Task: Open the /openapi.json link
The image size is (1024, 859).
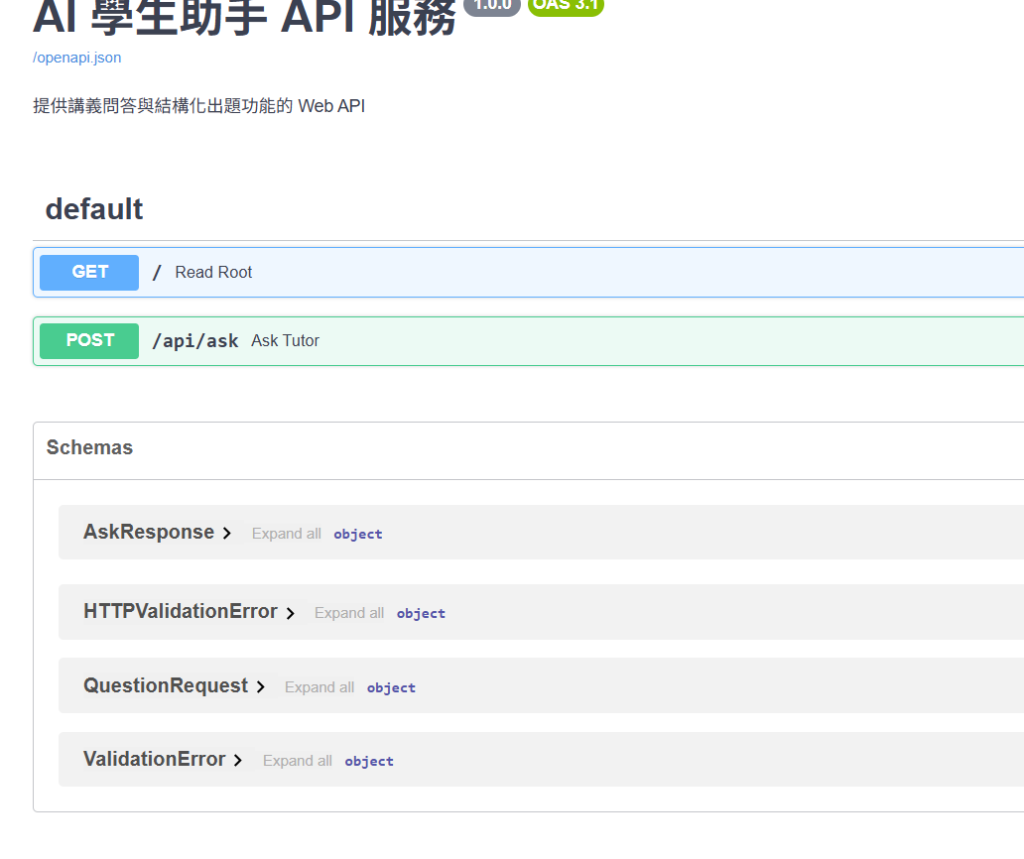Action: pos(77,57)
